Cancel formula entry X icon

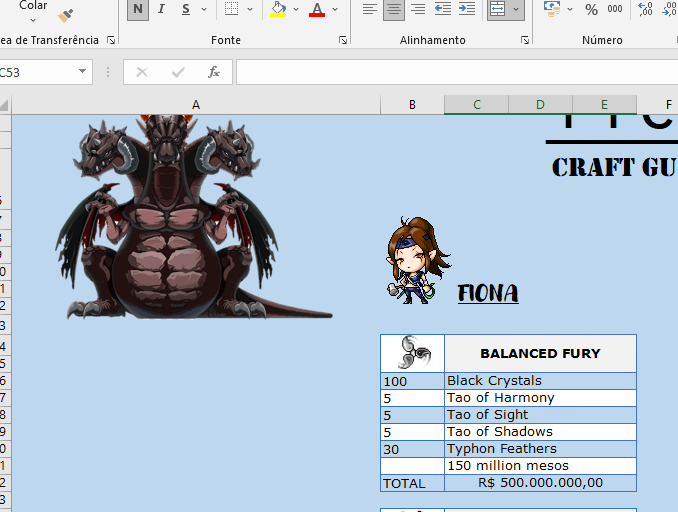coord(142,72)
